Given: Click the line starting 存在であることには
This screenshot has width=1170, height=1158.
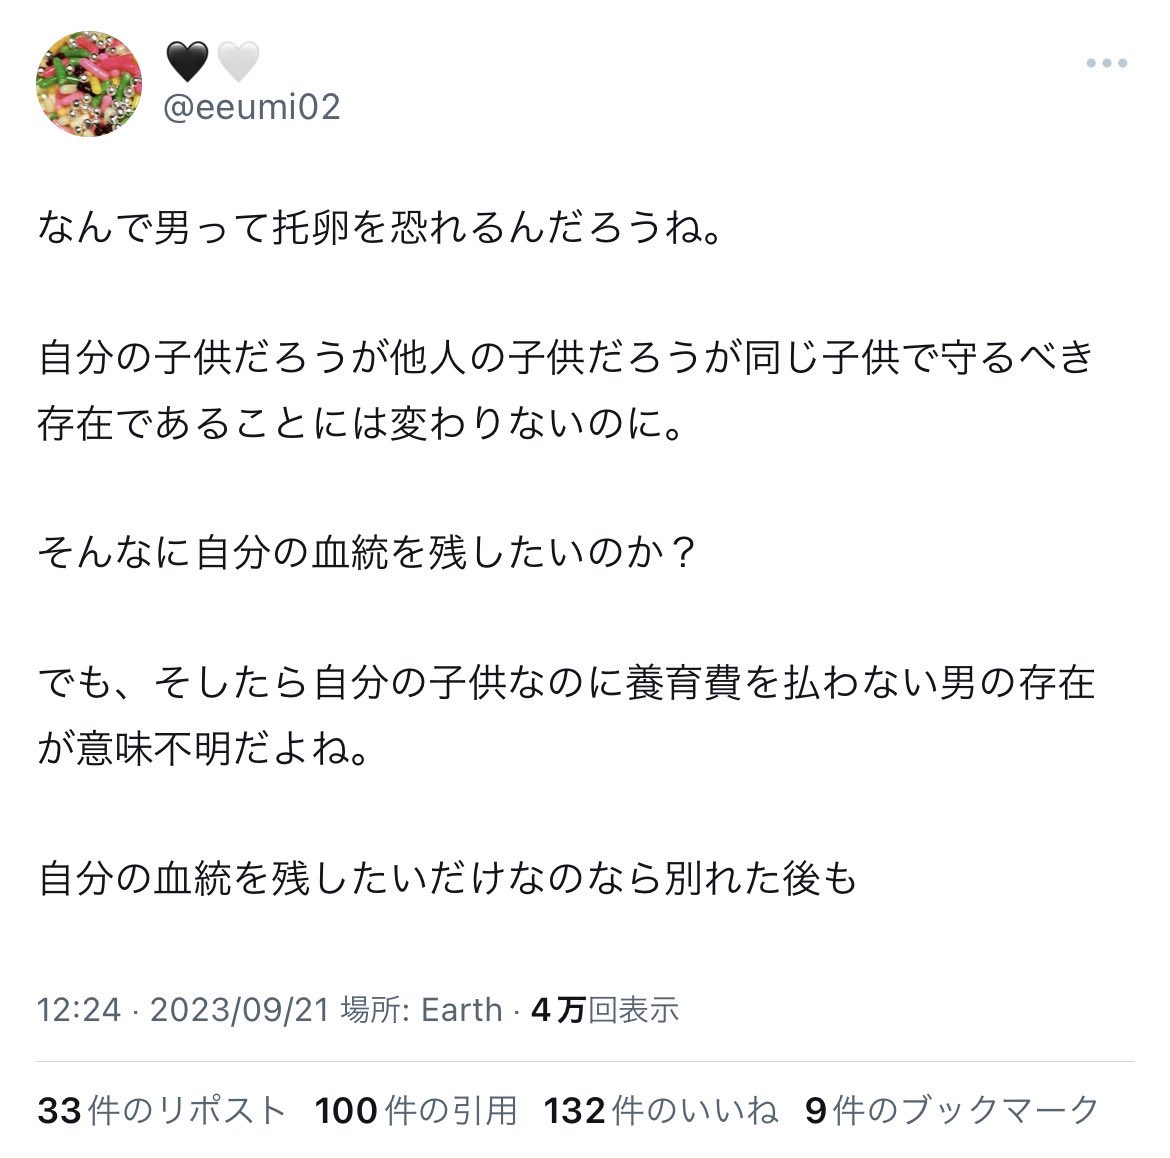Looking at the screenshot, I should 361,423.
